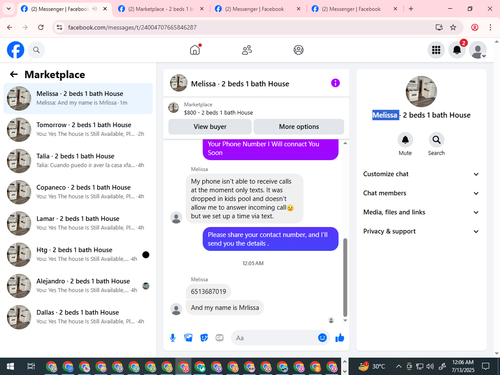Open the Windows notification center icon
500x375 pixels.
coord(486,367)
